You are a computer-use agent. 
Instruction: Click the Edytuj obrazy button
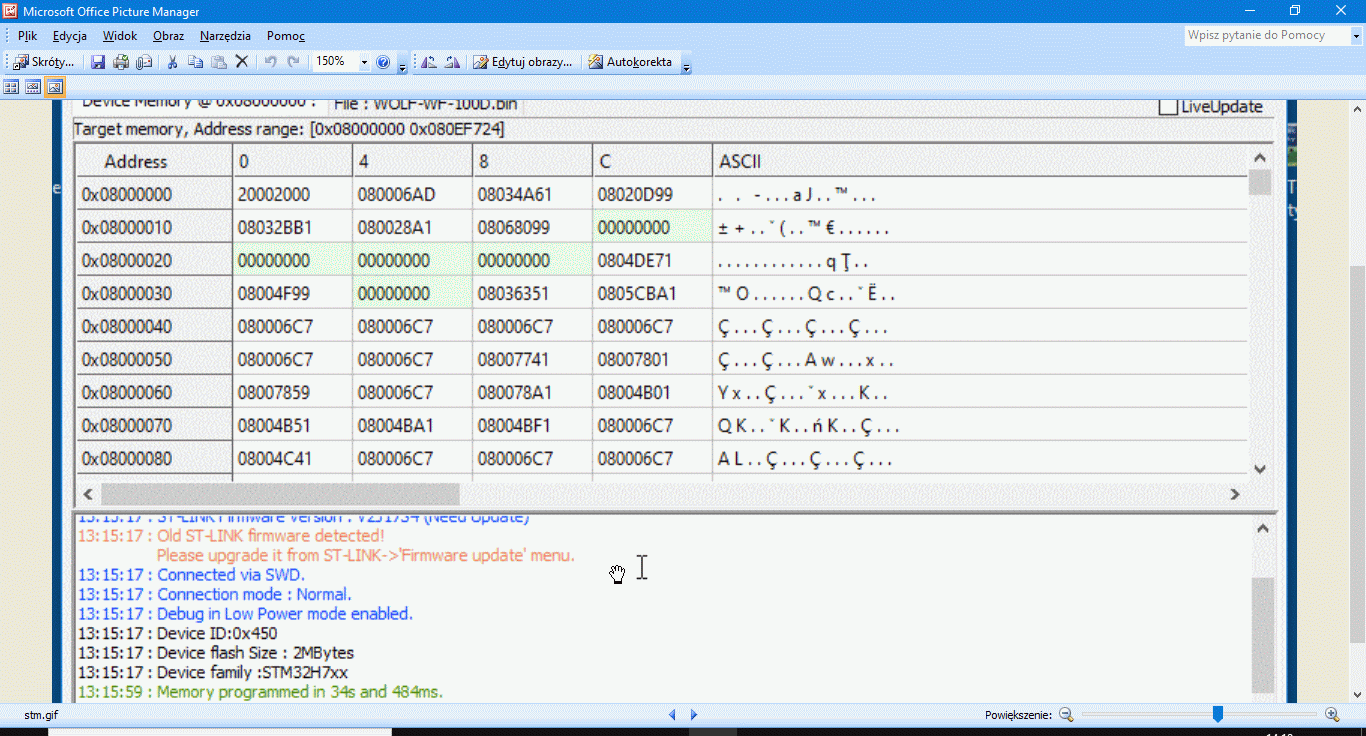coord(523,62)
